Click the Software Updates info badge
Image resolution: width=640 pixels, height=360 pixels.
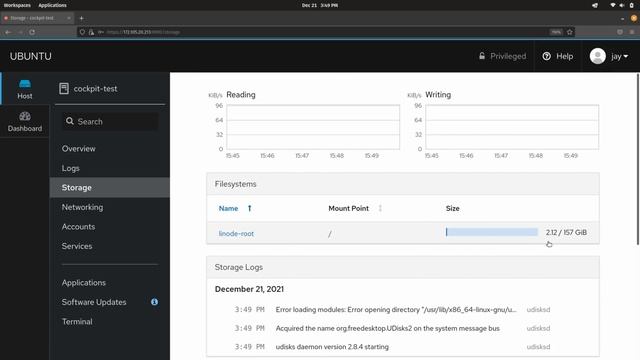tap(154, 302)
